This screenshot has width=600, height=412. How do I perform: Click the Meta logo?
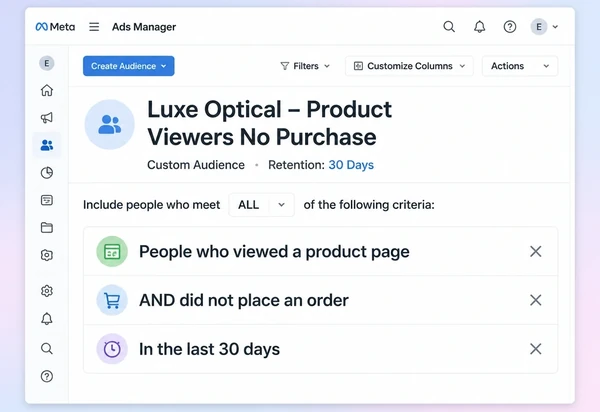tap(55, 27)
